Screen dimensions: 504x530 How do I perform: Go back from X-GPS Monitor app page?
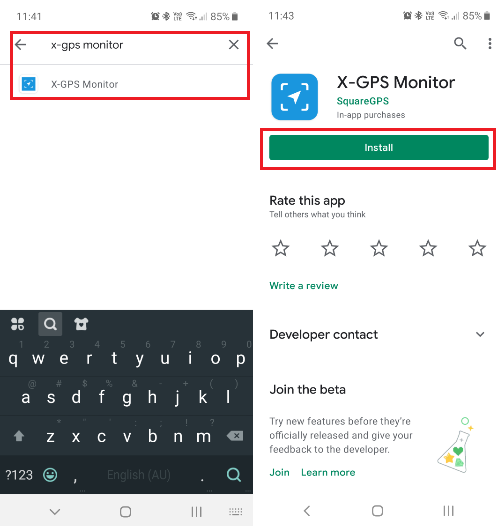click(x=272, y=43)
